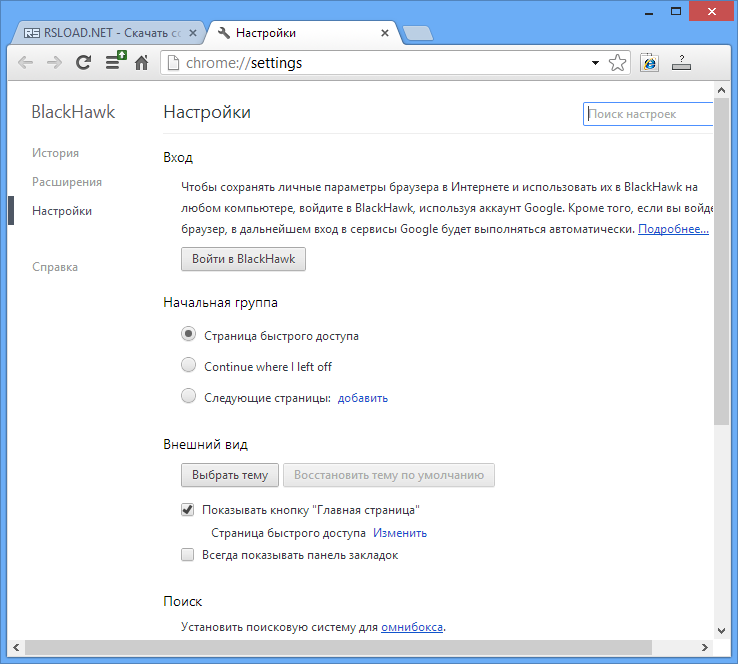
Task: Click Восстановить тему по умолчанию button
Action: 389,475
